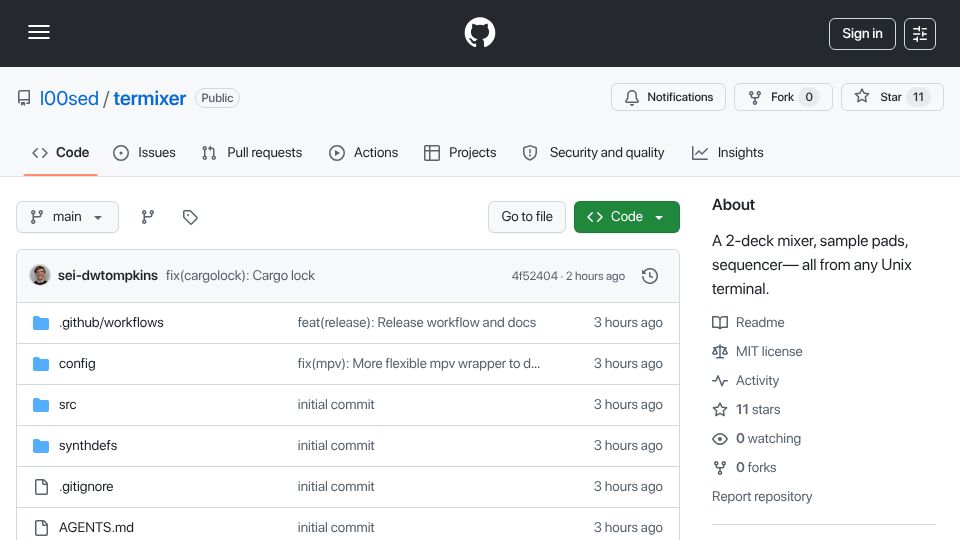Open the main branch selector dropdown
Image resolution: width=960 pixels, height=540 pixels.
[x=67, y=217]
